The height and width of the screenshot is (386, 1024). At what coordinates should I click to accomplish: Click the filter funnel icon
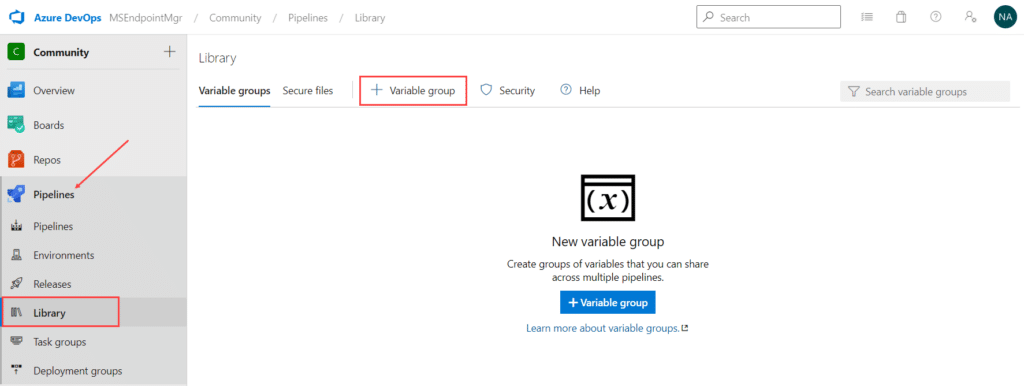click(853, 92)
